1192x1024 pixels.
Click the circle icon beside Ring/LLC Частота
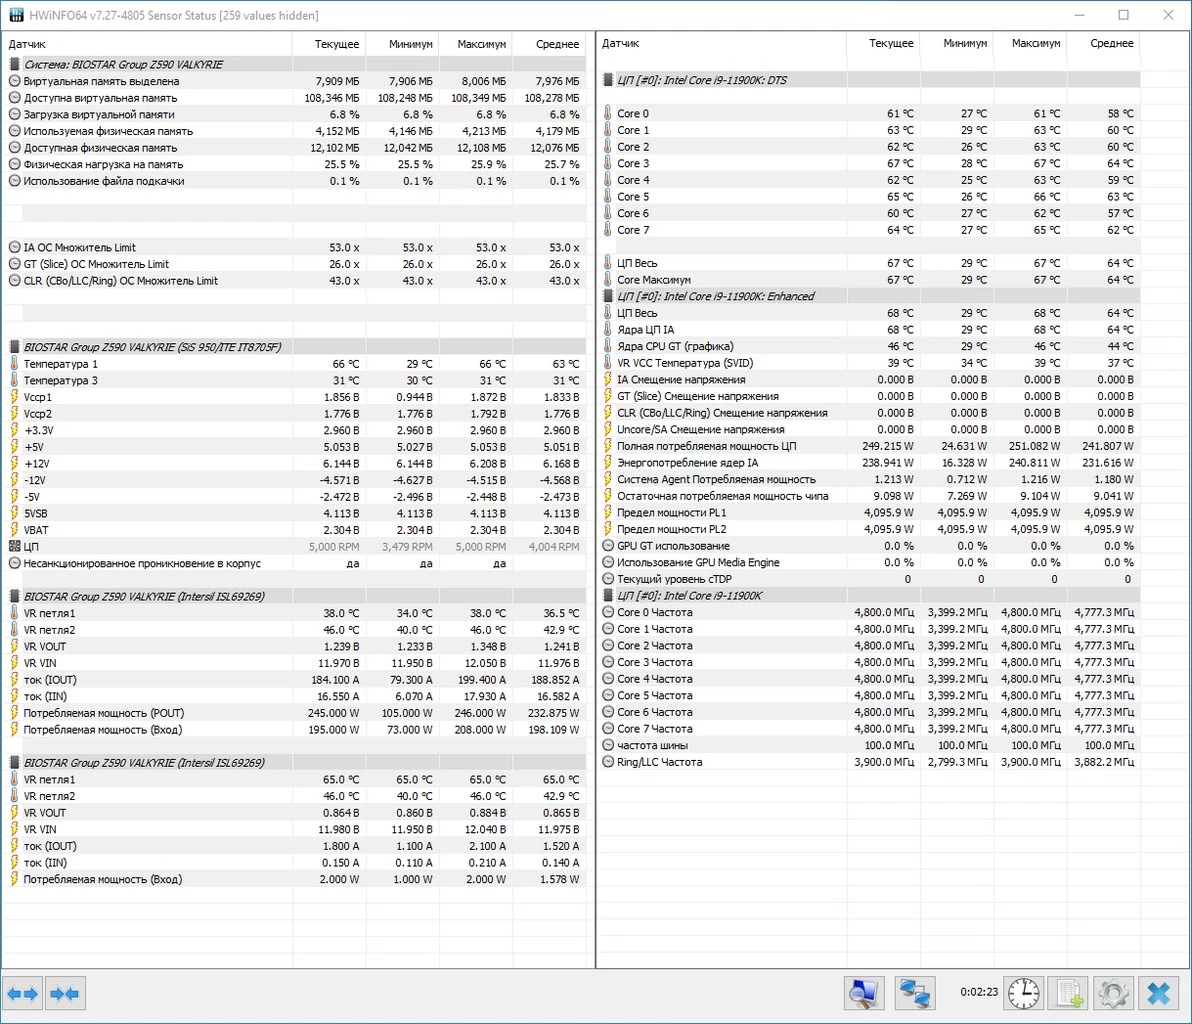(608, 762)
